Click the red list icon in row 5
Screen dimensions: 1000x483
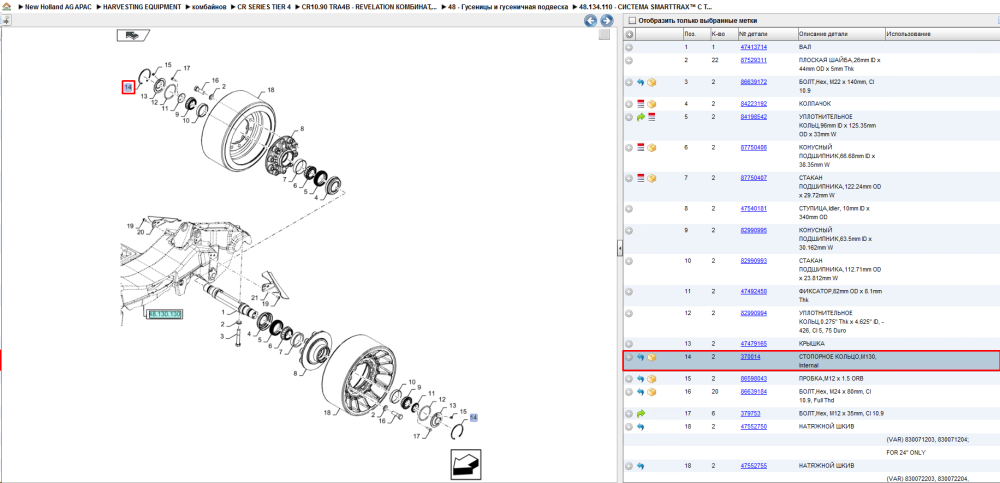click(652, 117)
